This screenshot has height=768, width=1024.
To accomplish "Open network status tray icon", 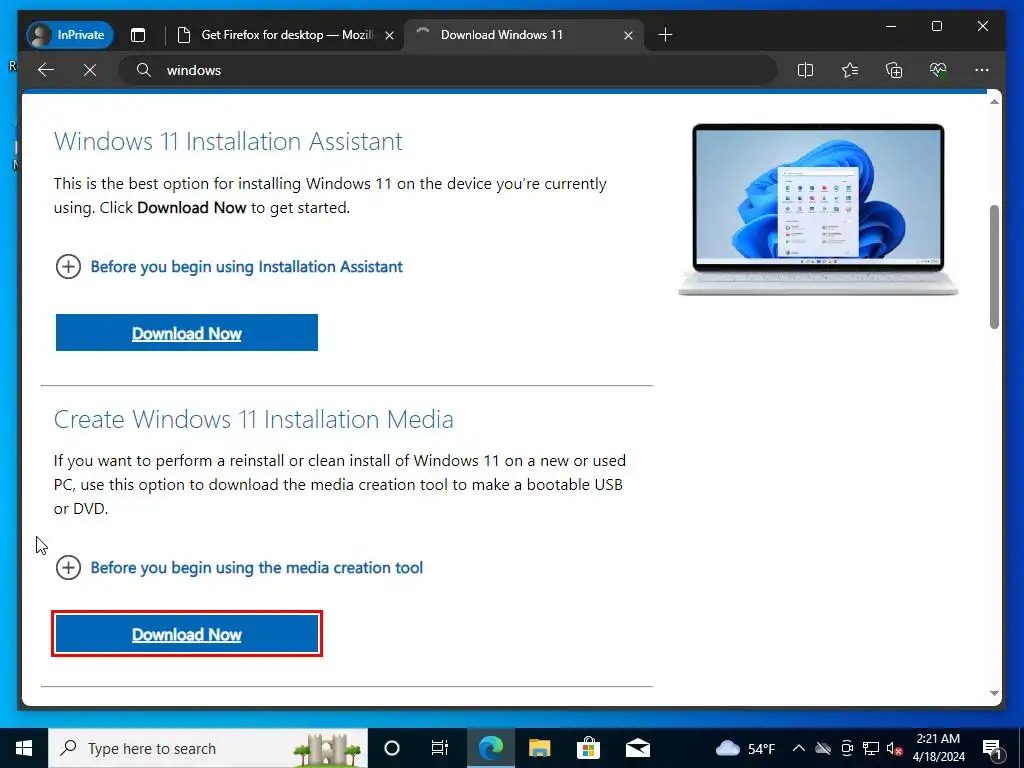I will click(x=871, y=748).
